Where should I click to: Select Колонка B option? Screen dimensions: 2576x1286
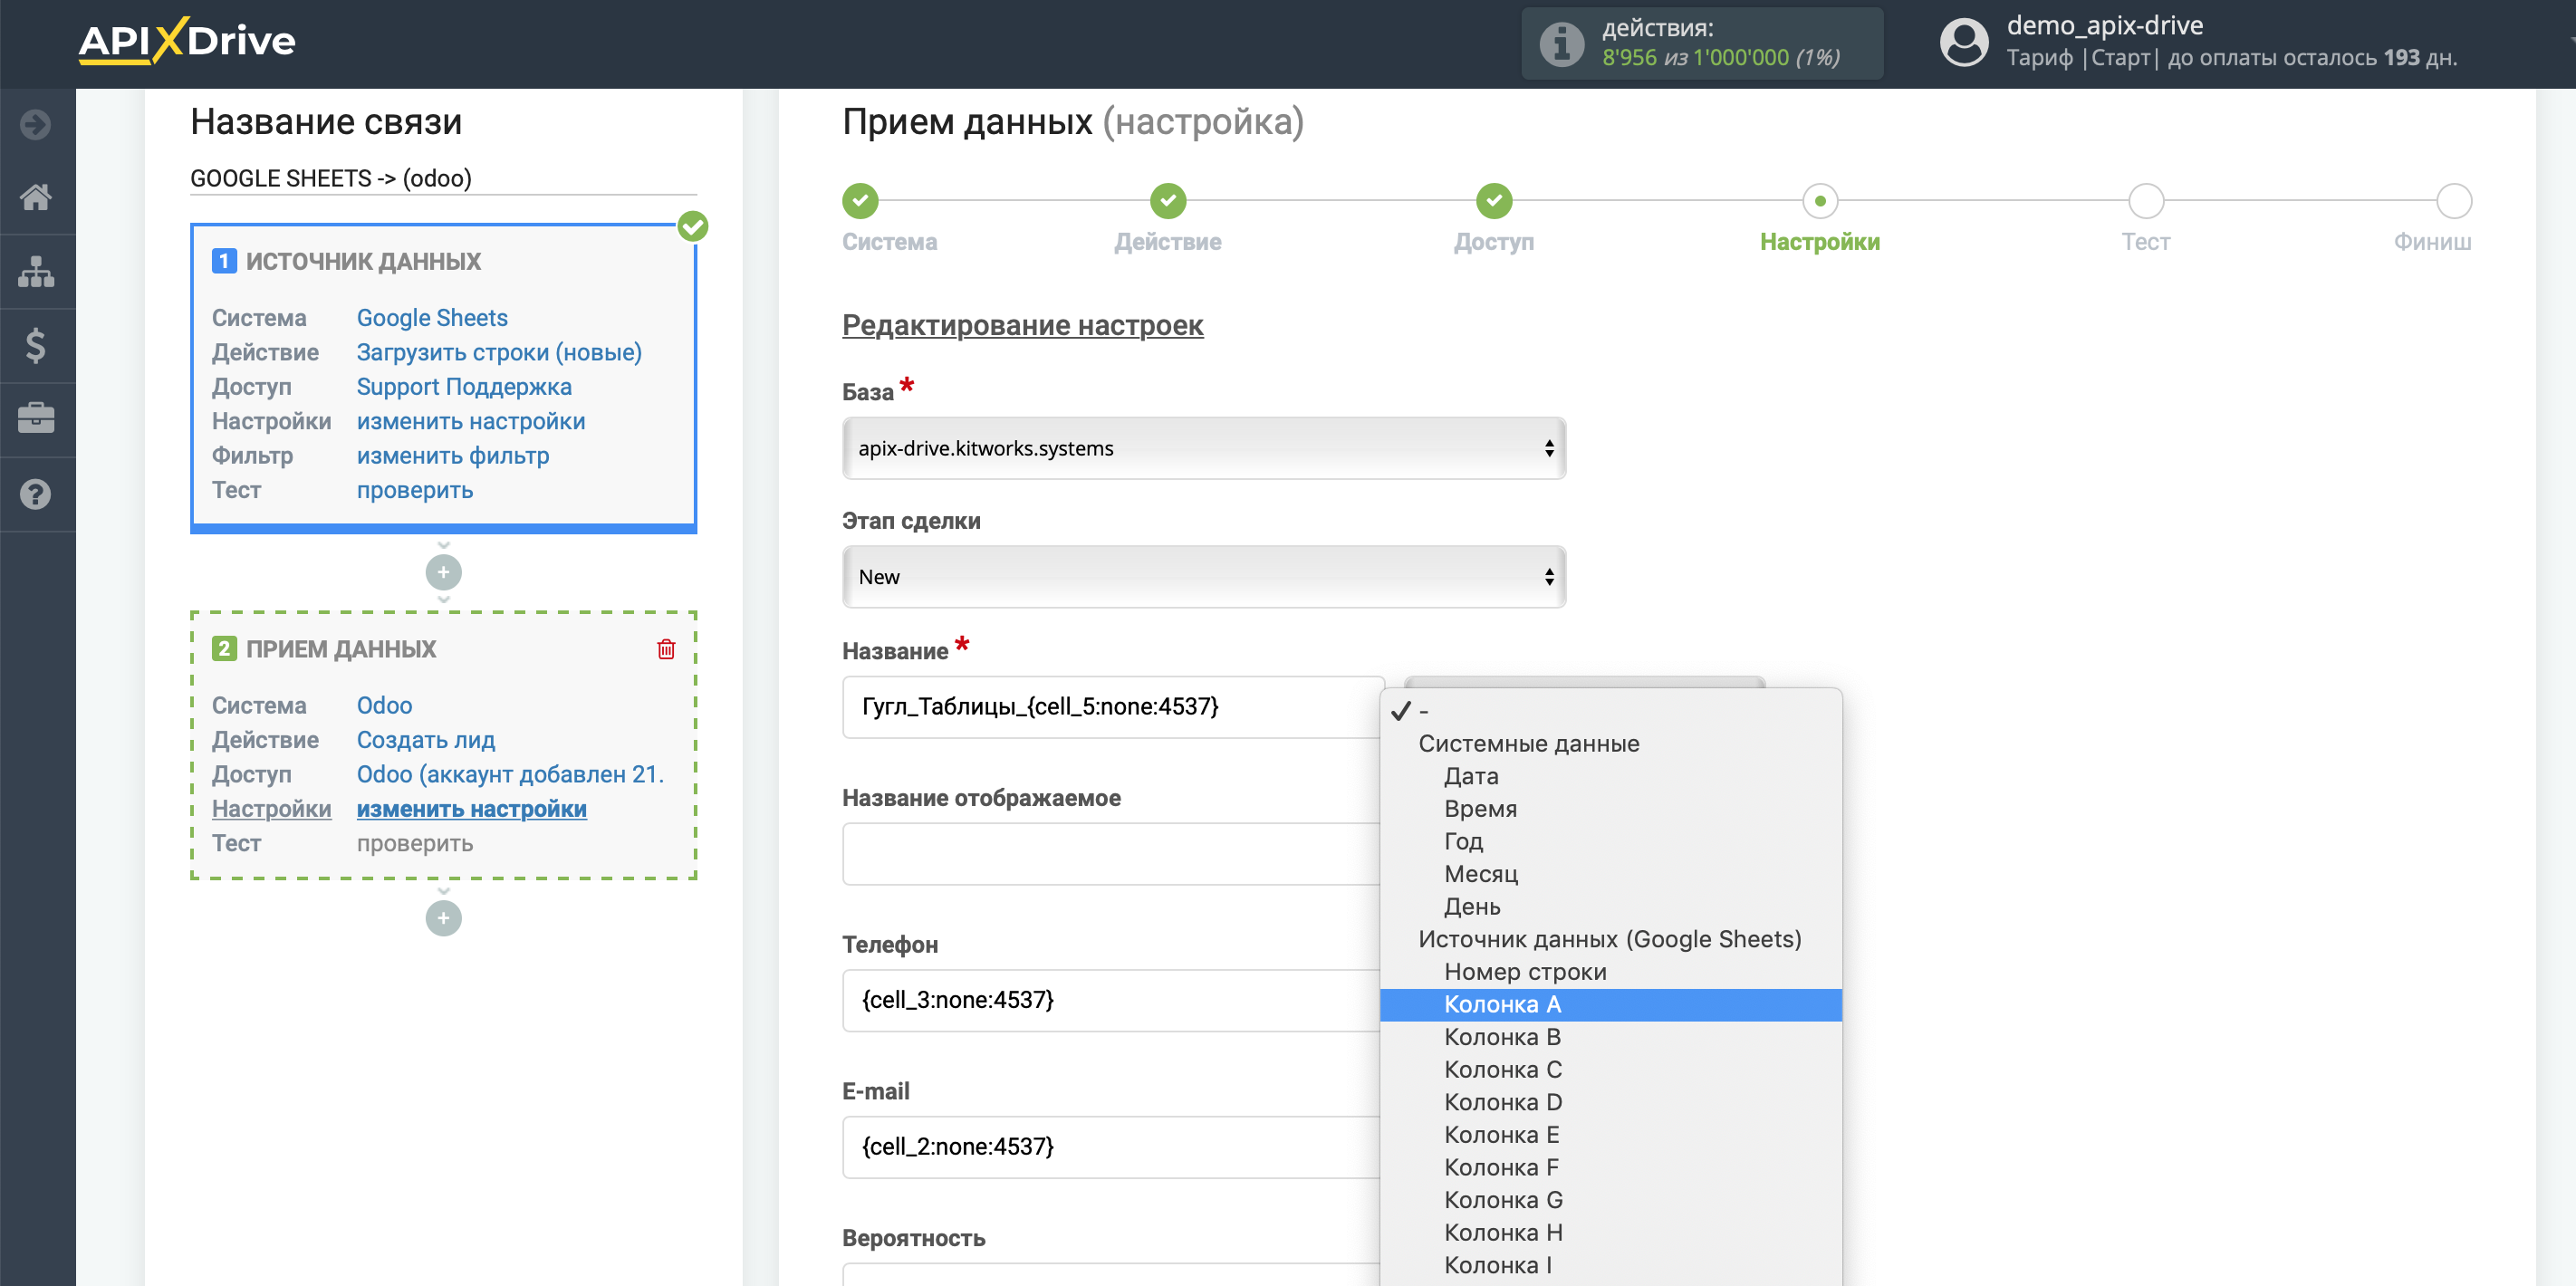(x=1611, y=1037)
